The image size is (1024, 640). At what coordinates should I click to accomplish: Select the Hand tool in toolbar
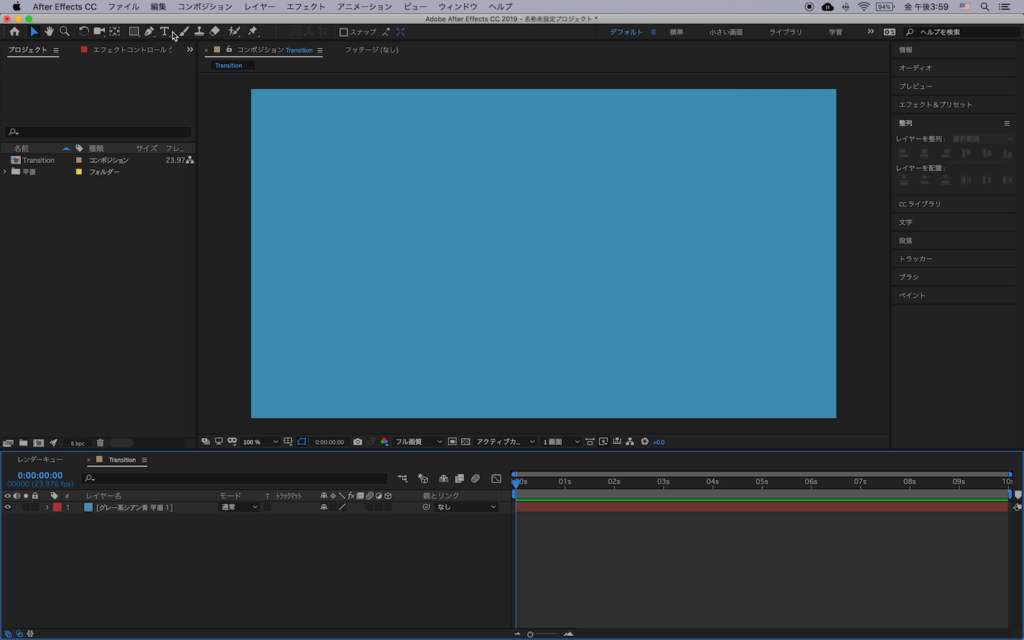49,32
